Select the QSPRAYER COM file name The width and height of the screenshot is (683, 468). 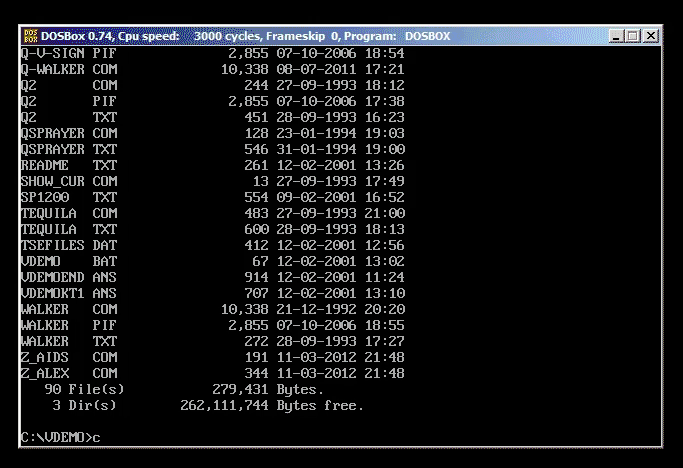pos(68,133)
